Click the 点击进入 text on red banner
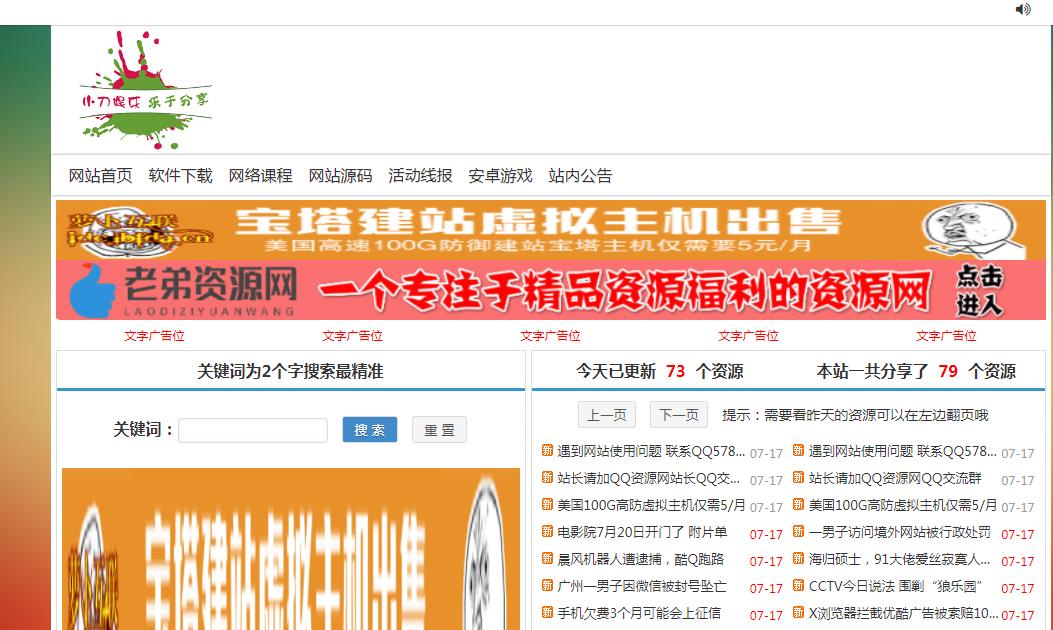The width and height of the screenshot is (1053, 630). coord(979,291)
